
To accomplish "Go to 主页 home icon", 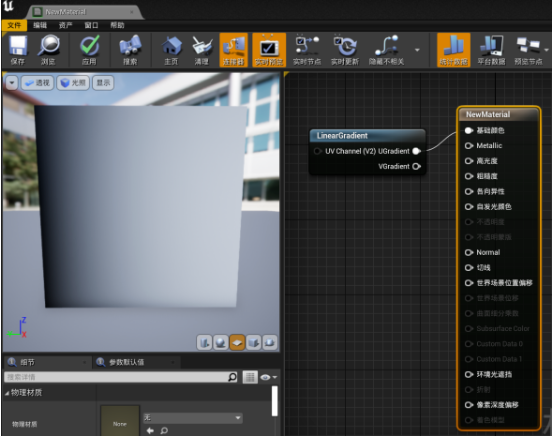I will [171, 50].
